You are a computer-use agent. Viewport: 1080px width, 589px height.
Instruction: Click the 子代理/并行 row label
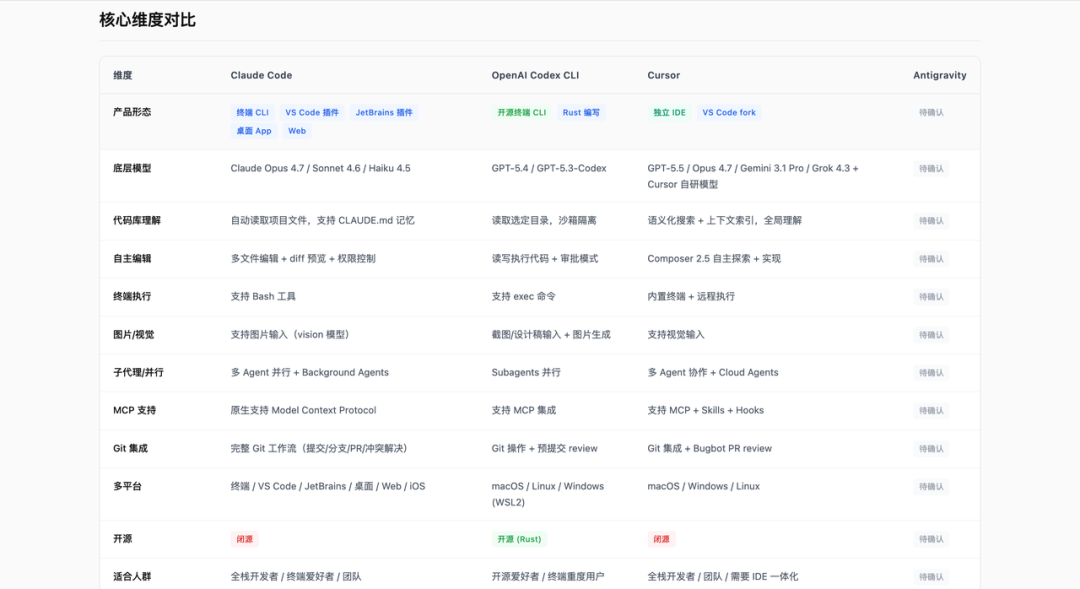coord(138,373)
